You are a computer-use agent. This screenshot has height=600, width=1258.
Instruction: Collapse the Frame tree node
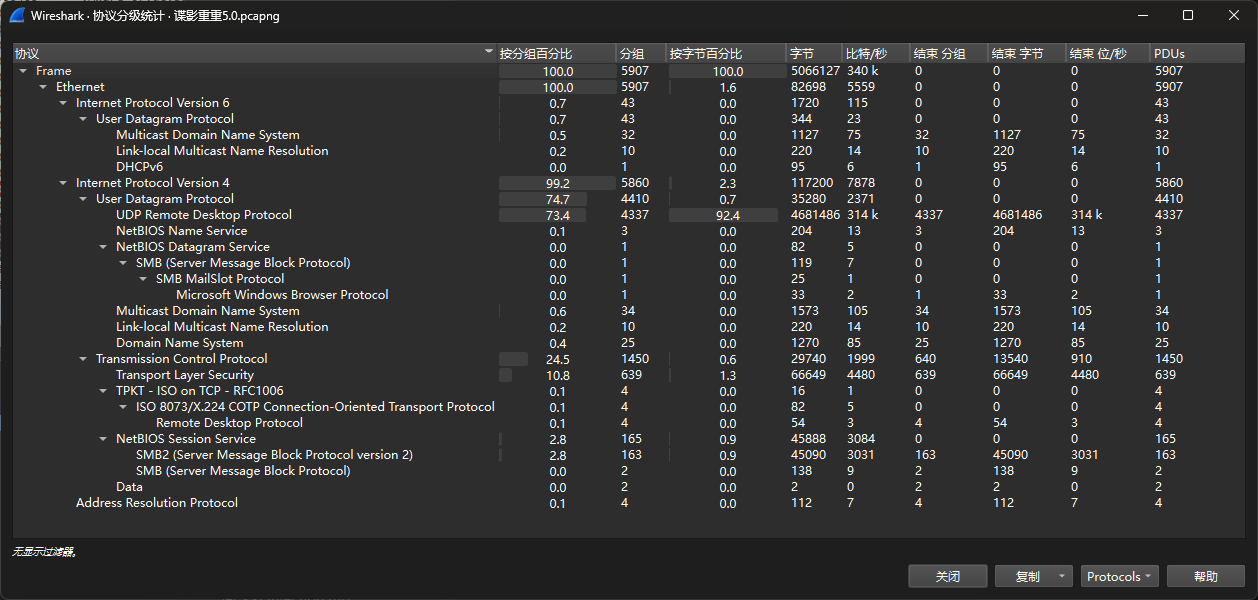[23, 71]
